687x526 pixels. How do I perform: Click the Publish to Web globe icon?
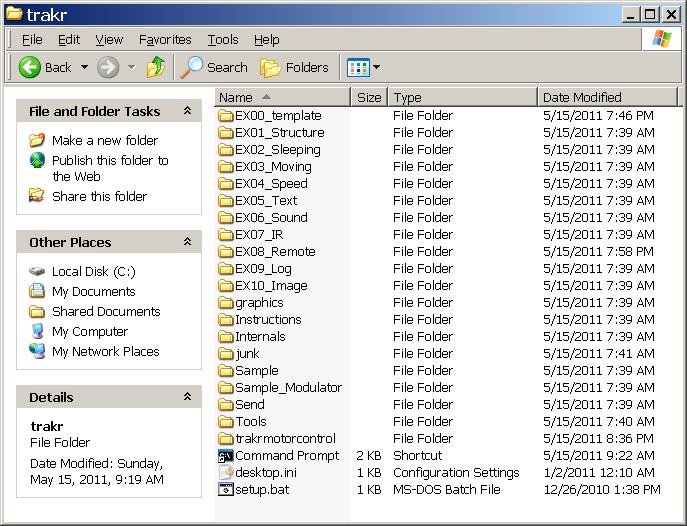37,160
